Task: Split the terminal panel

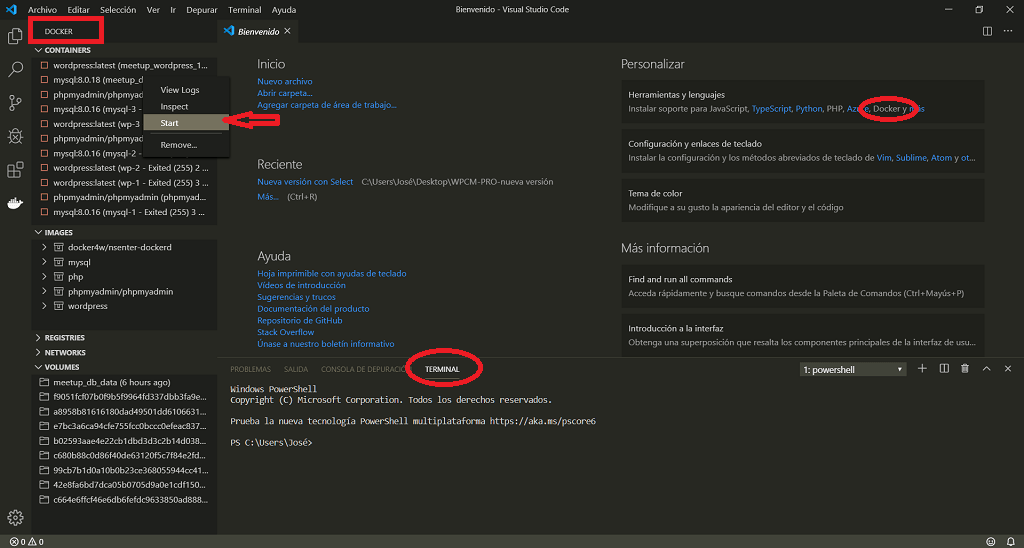Action: [944, 369]
